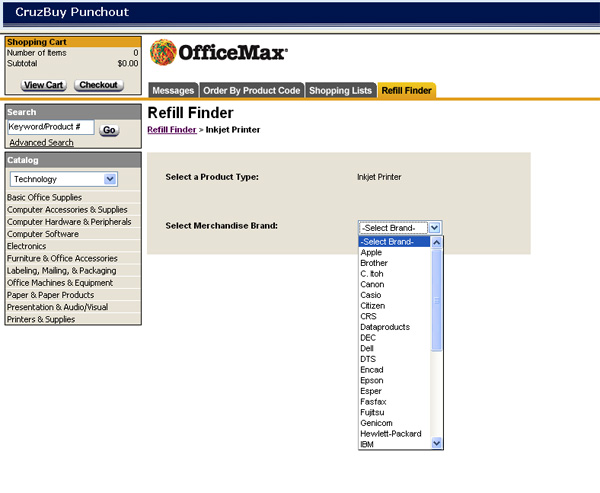Select Apple from the brand list

[394, 253]
